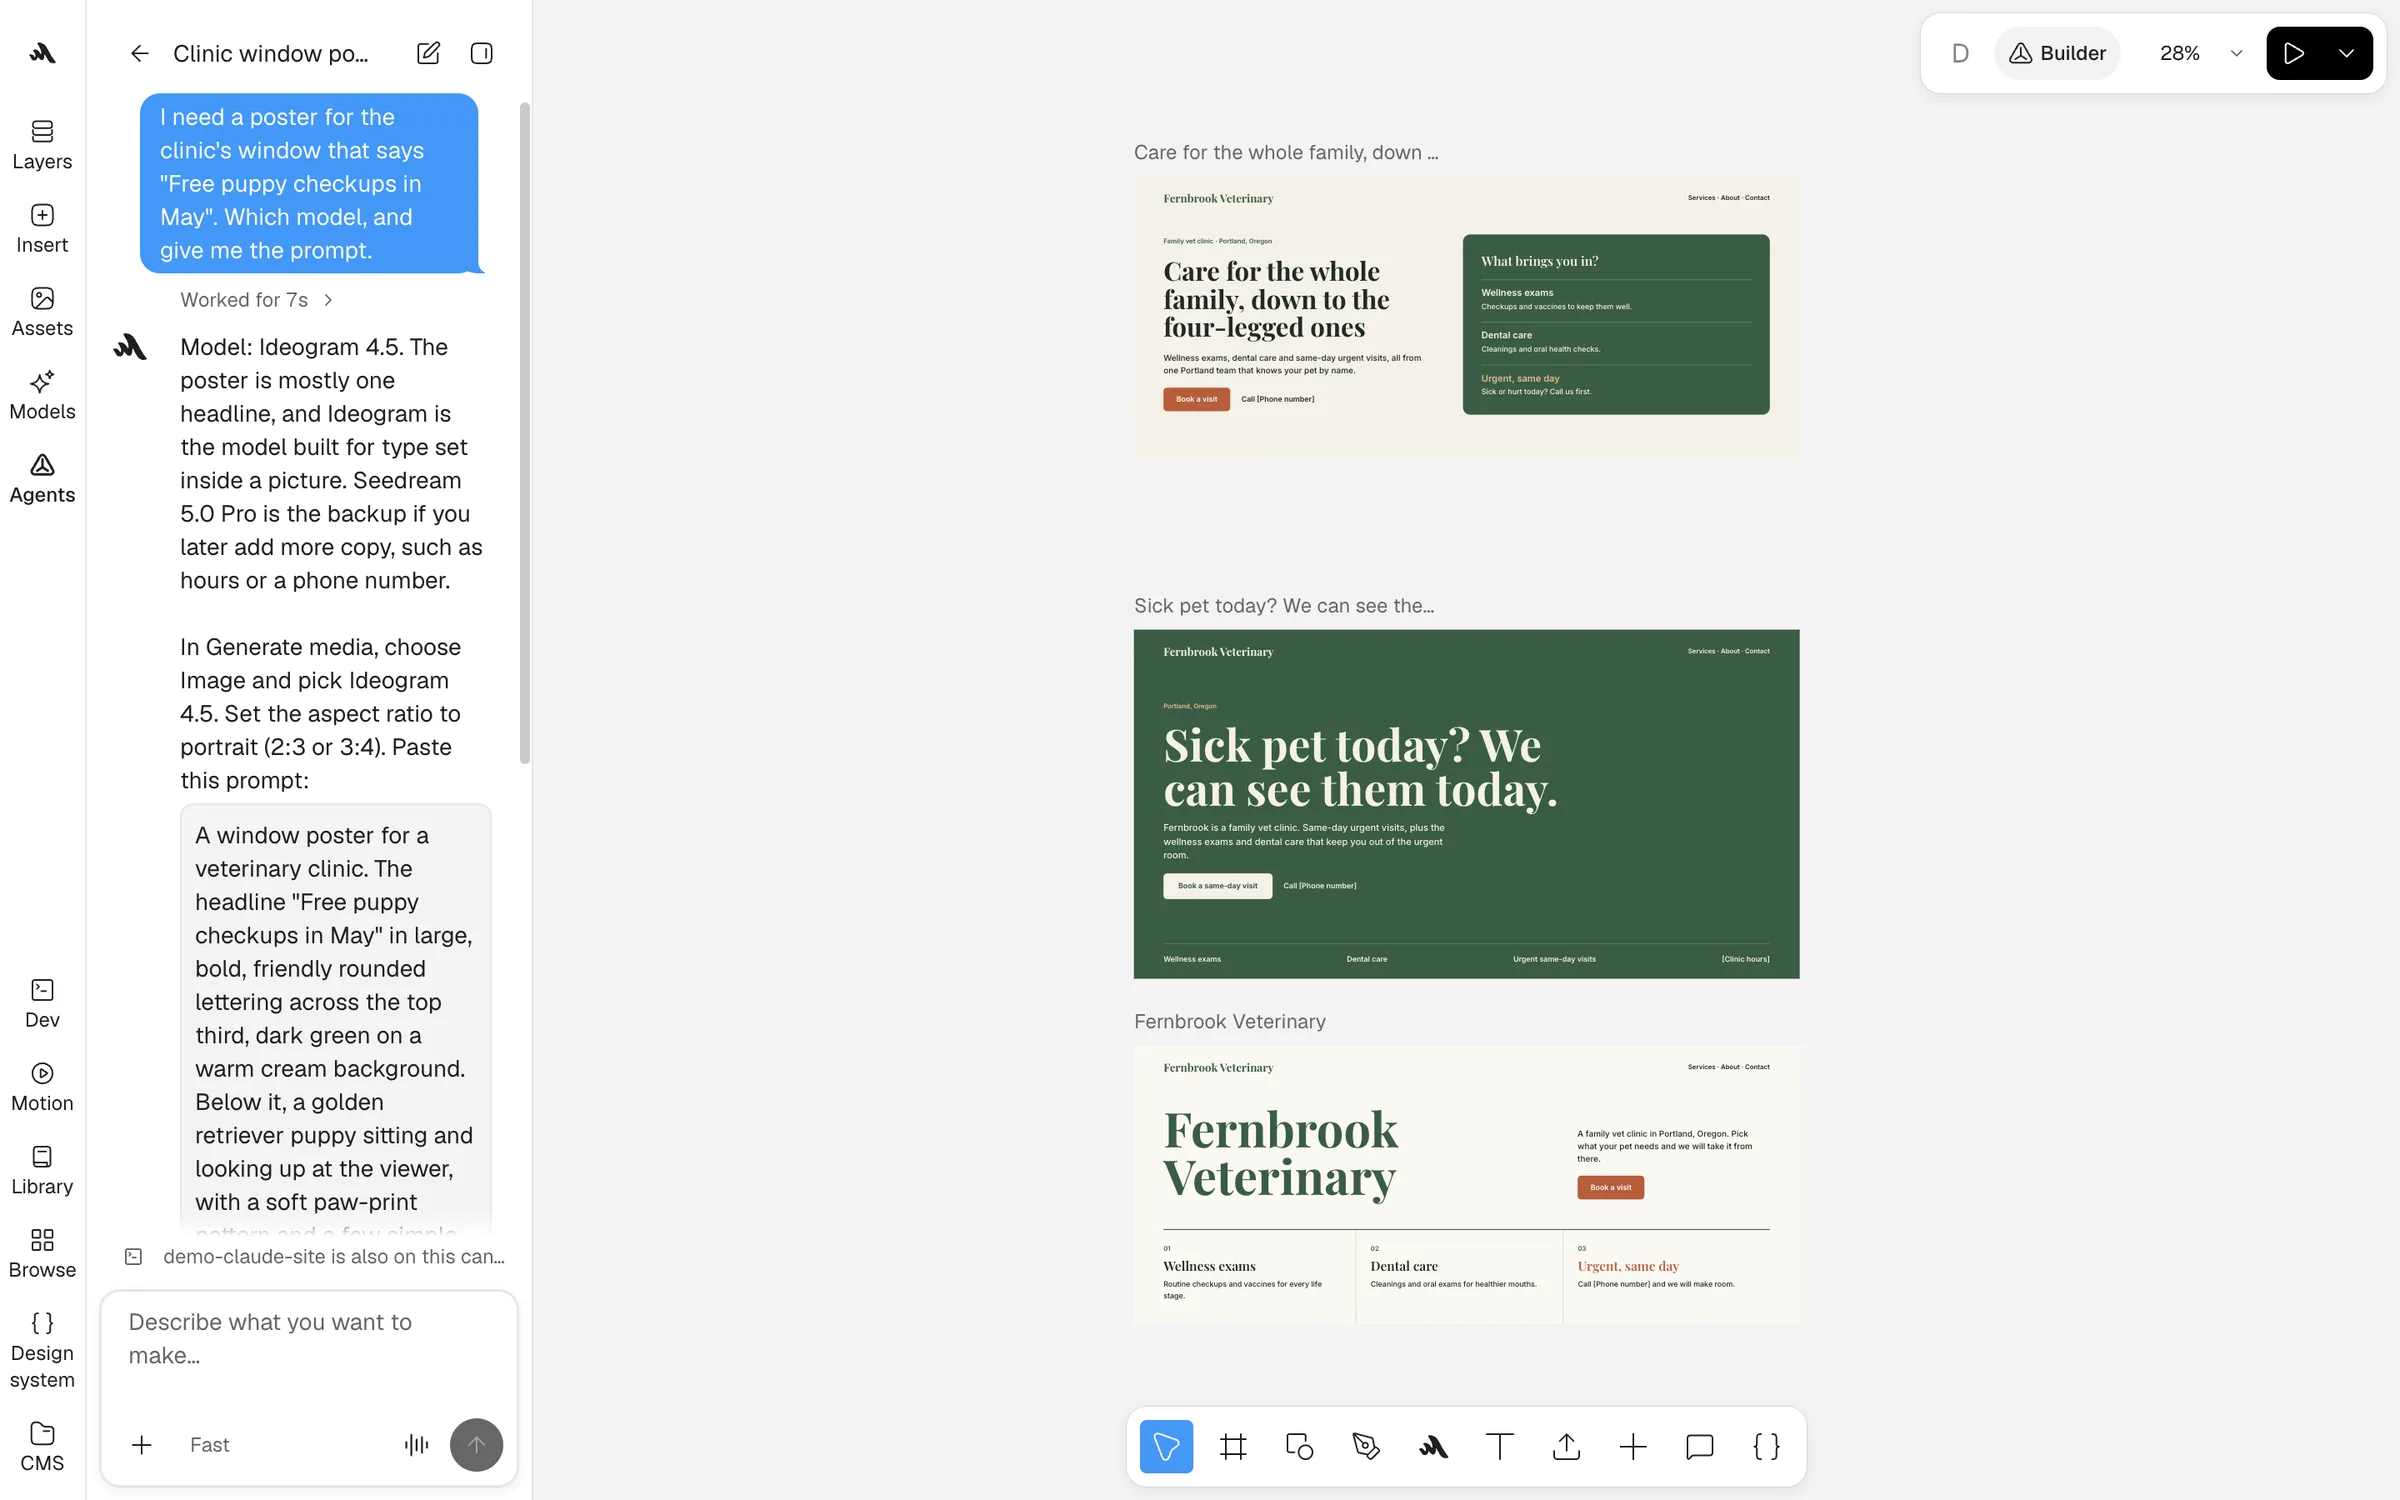The image size is (2400, 1500).
Task: Open the Motion panel
Action: (x=42, y=1087)
